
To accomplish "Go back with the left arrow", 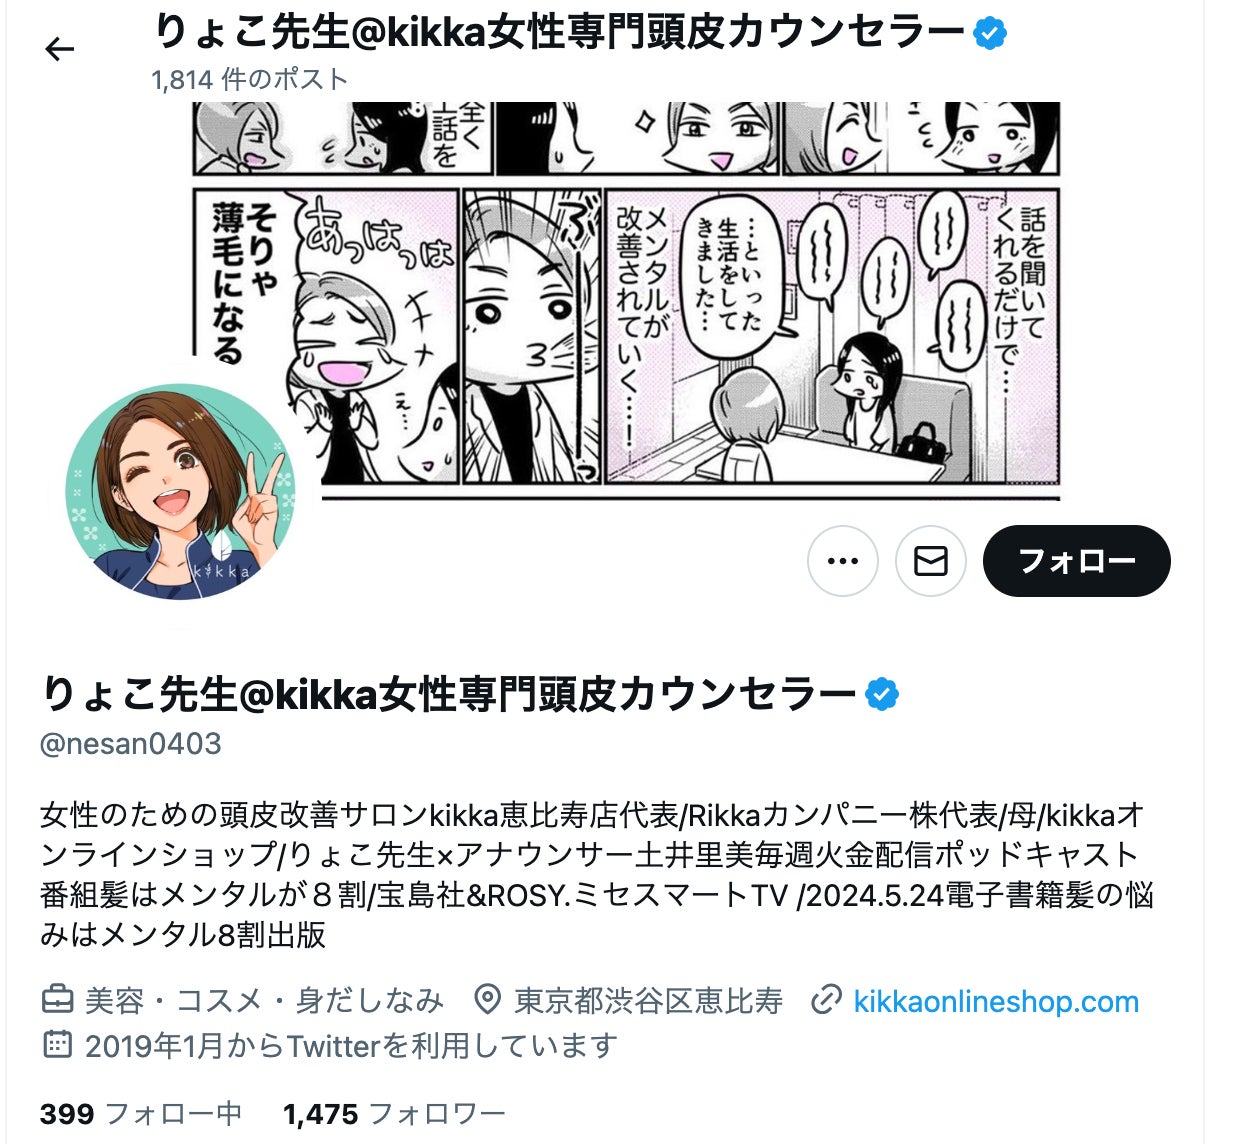I will 60,49.
